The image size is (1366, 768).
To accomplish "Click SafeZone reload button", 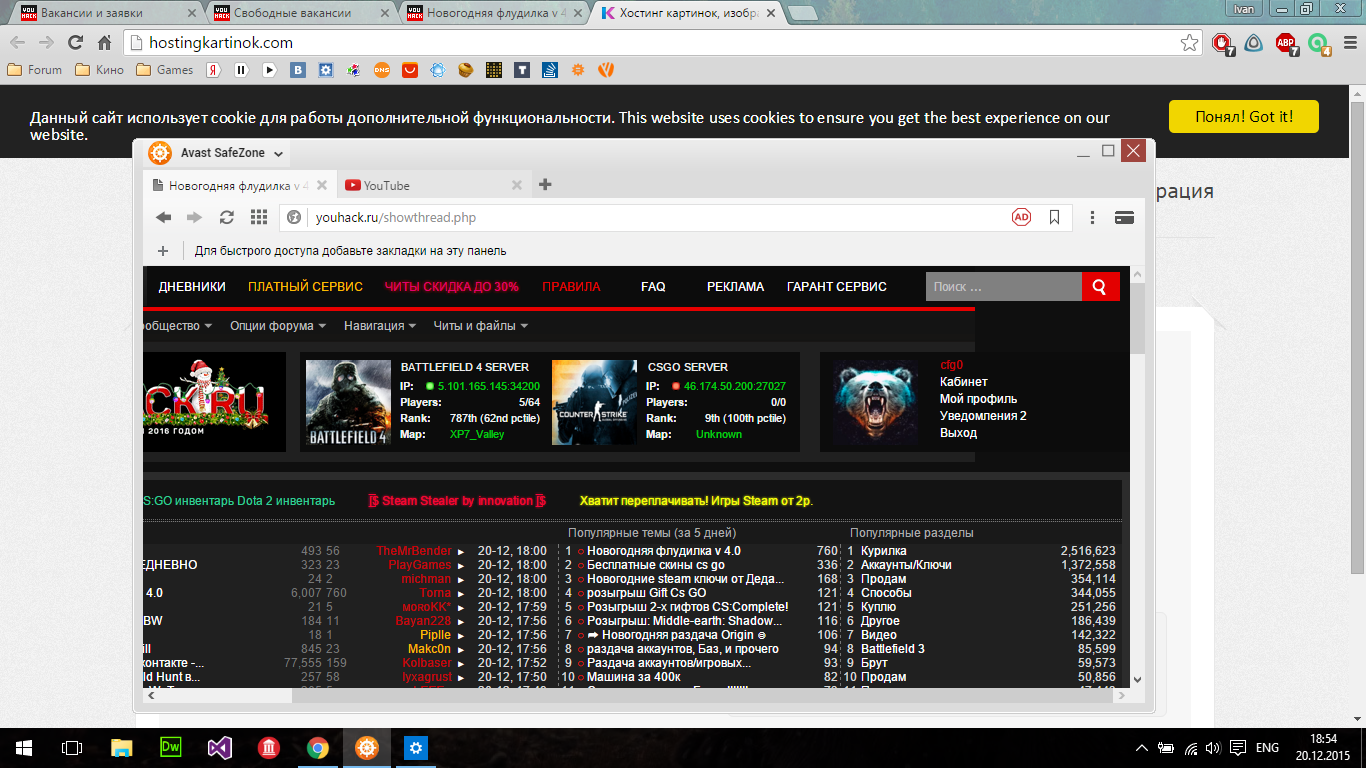I will pos(227,217).
